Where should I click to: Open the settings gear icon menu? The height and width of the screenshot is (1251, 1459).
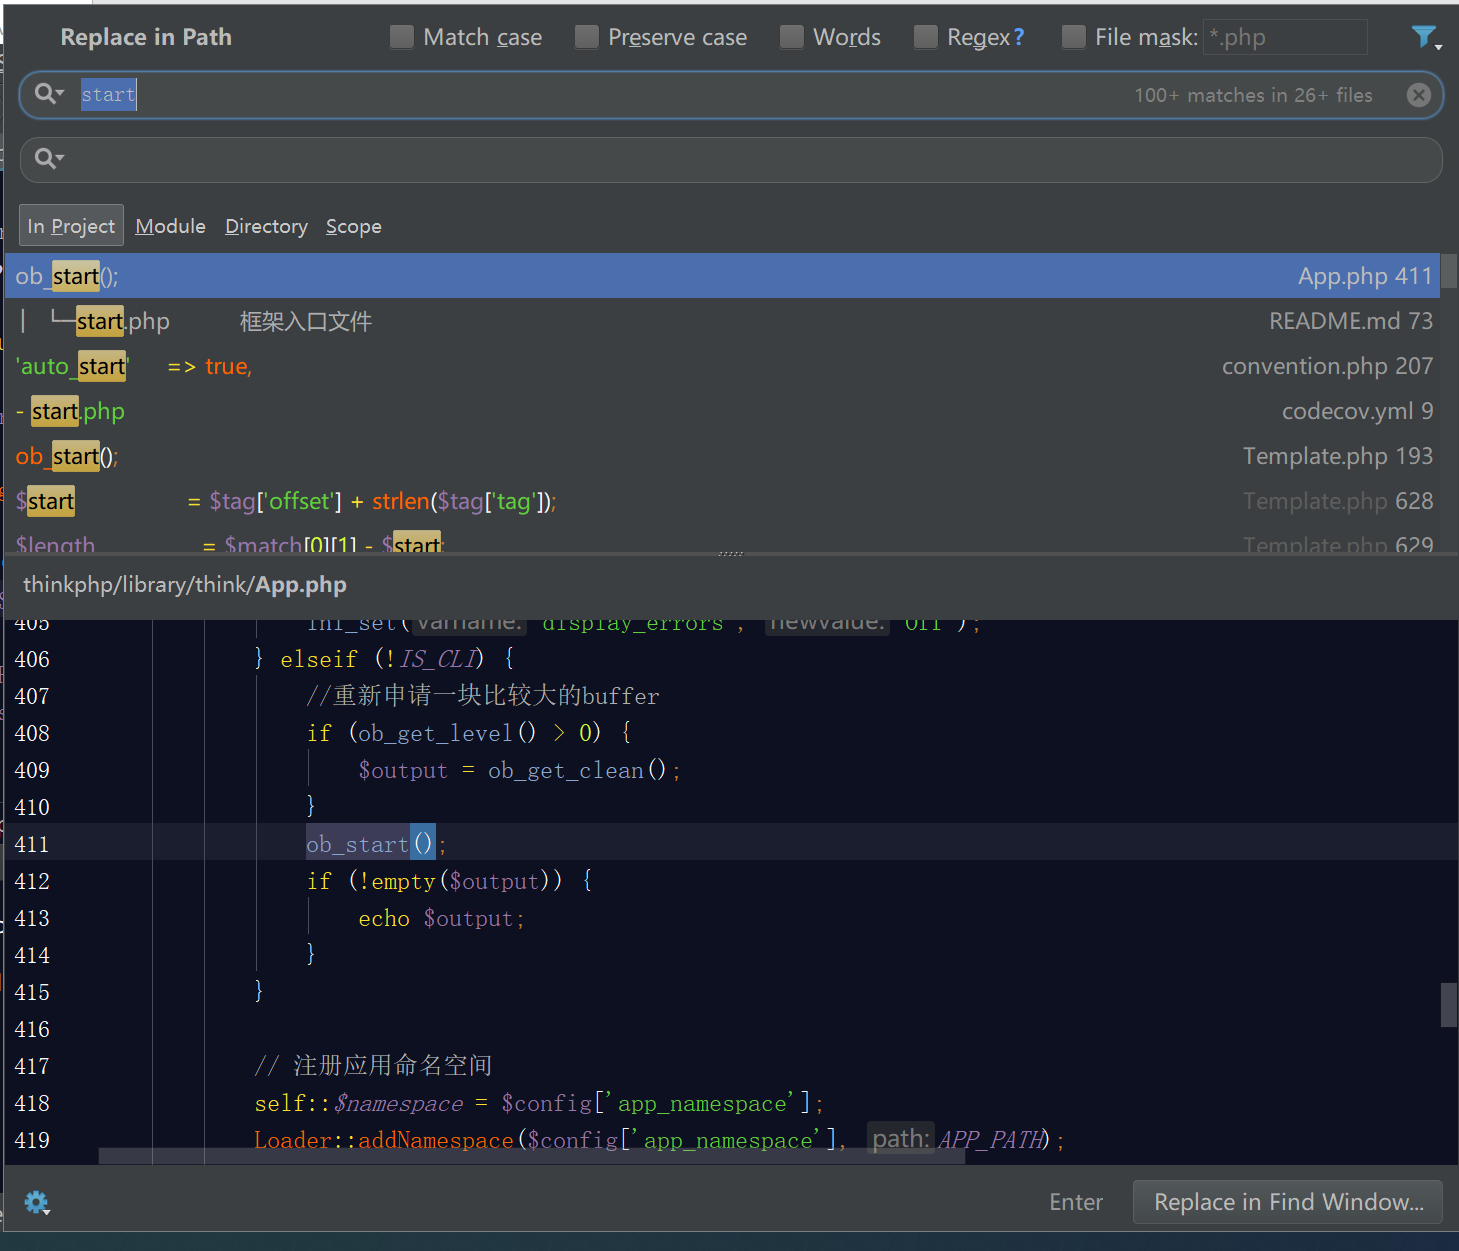36,1202
